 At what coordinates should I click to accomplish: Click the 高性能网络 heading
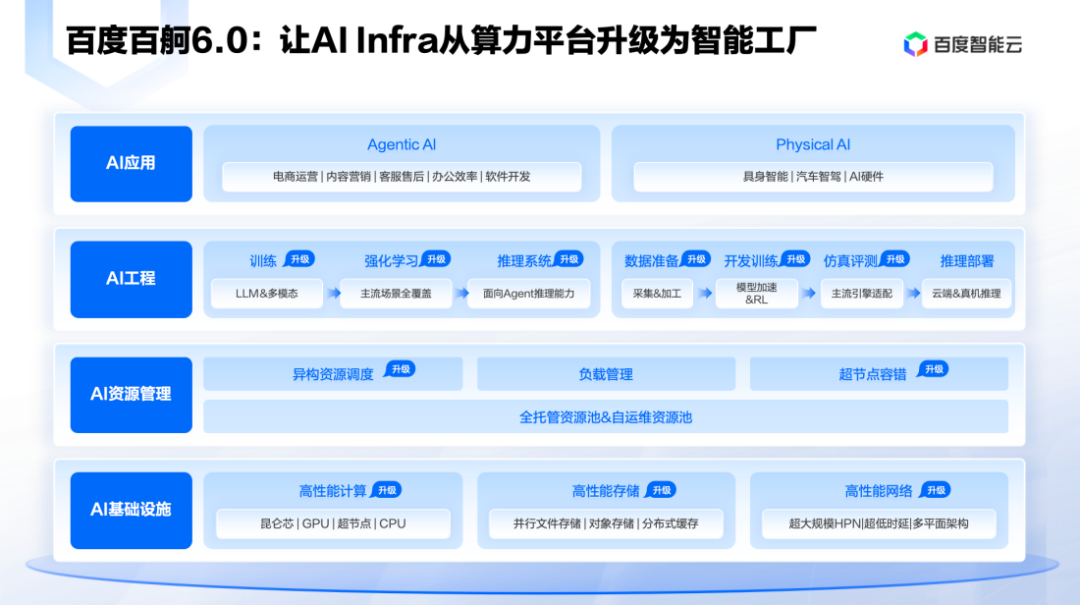[879, 491]
